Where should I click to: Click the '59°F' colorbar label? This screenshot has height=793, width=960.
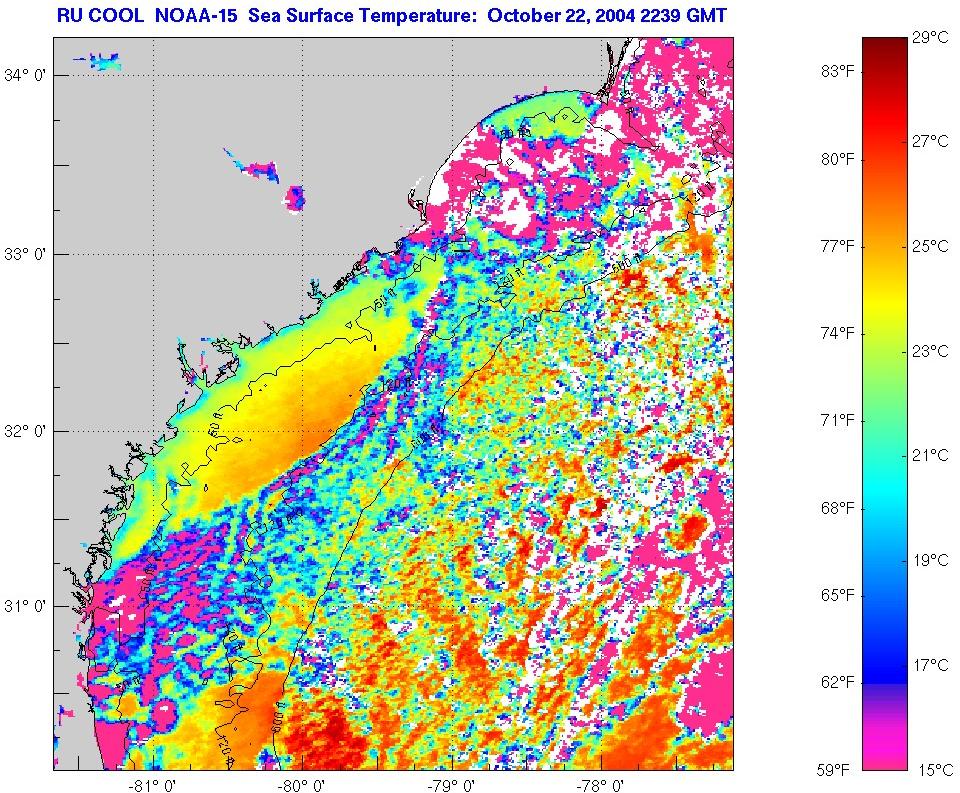[833, 770]
